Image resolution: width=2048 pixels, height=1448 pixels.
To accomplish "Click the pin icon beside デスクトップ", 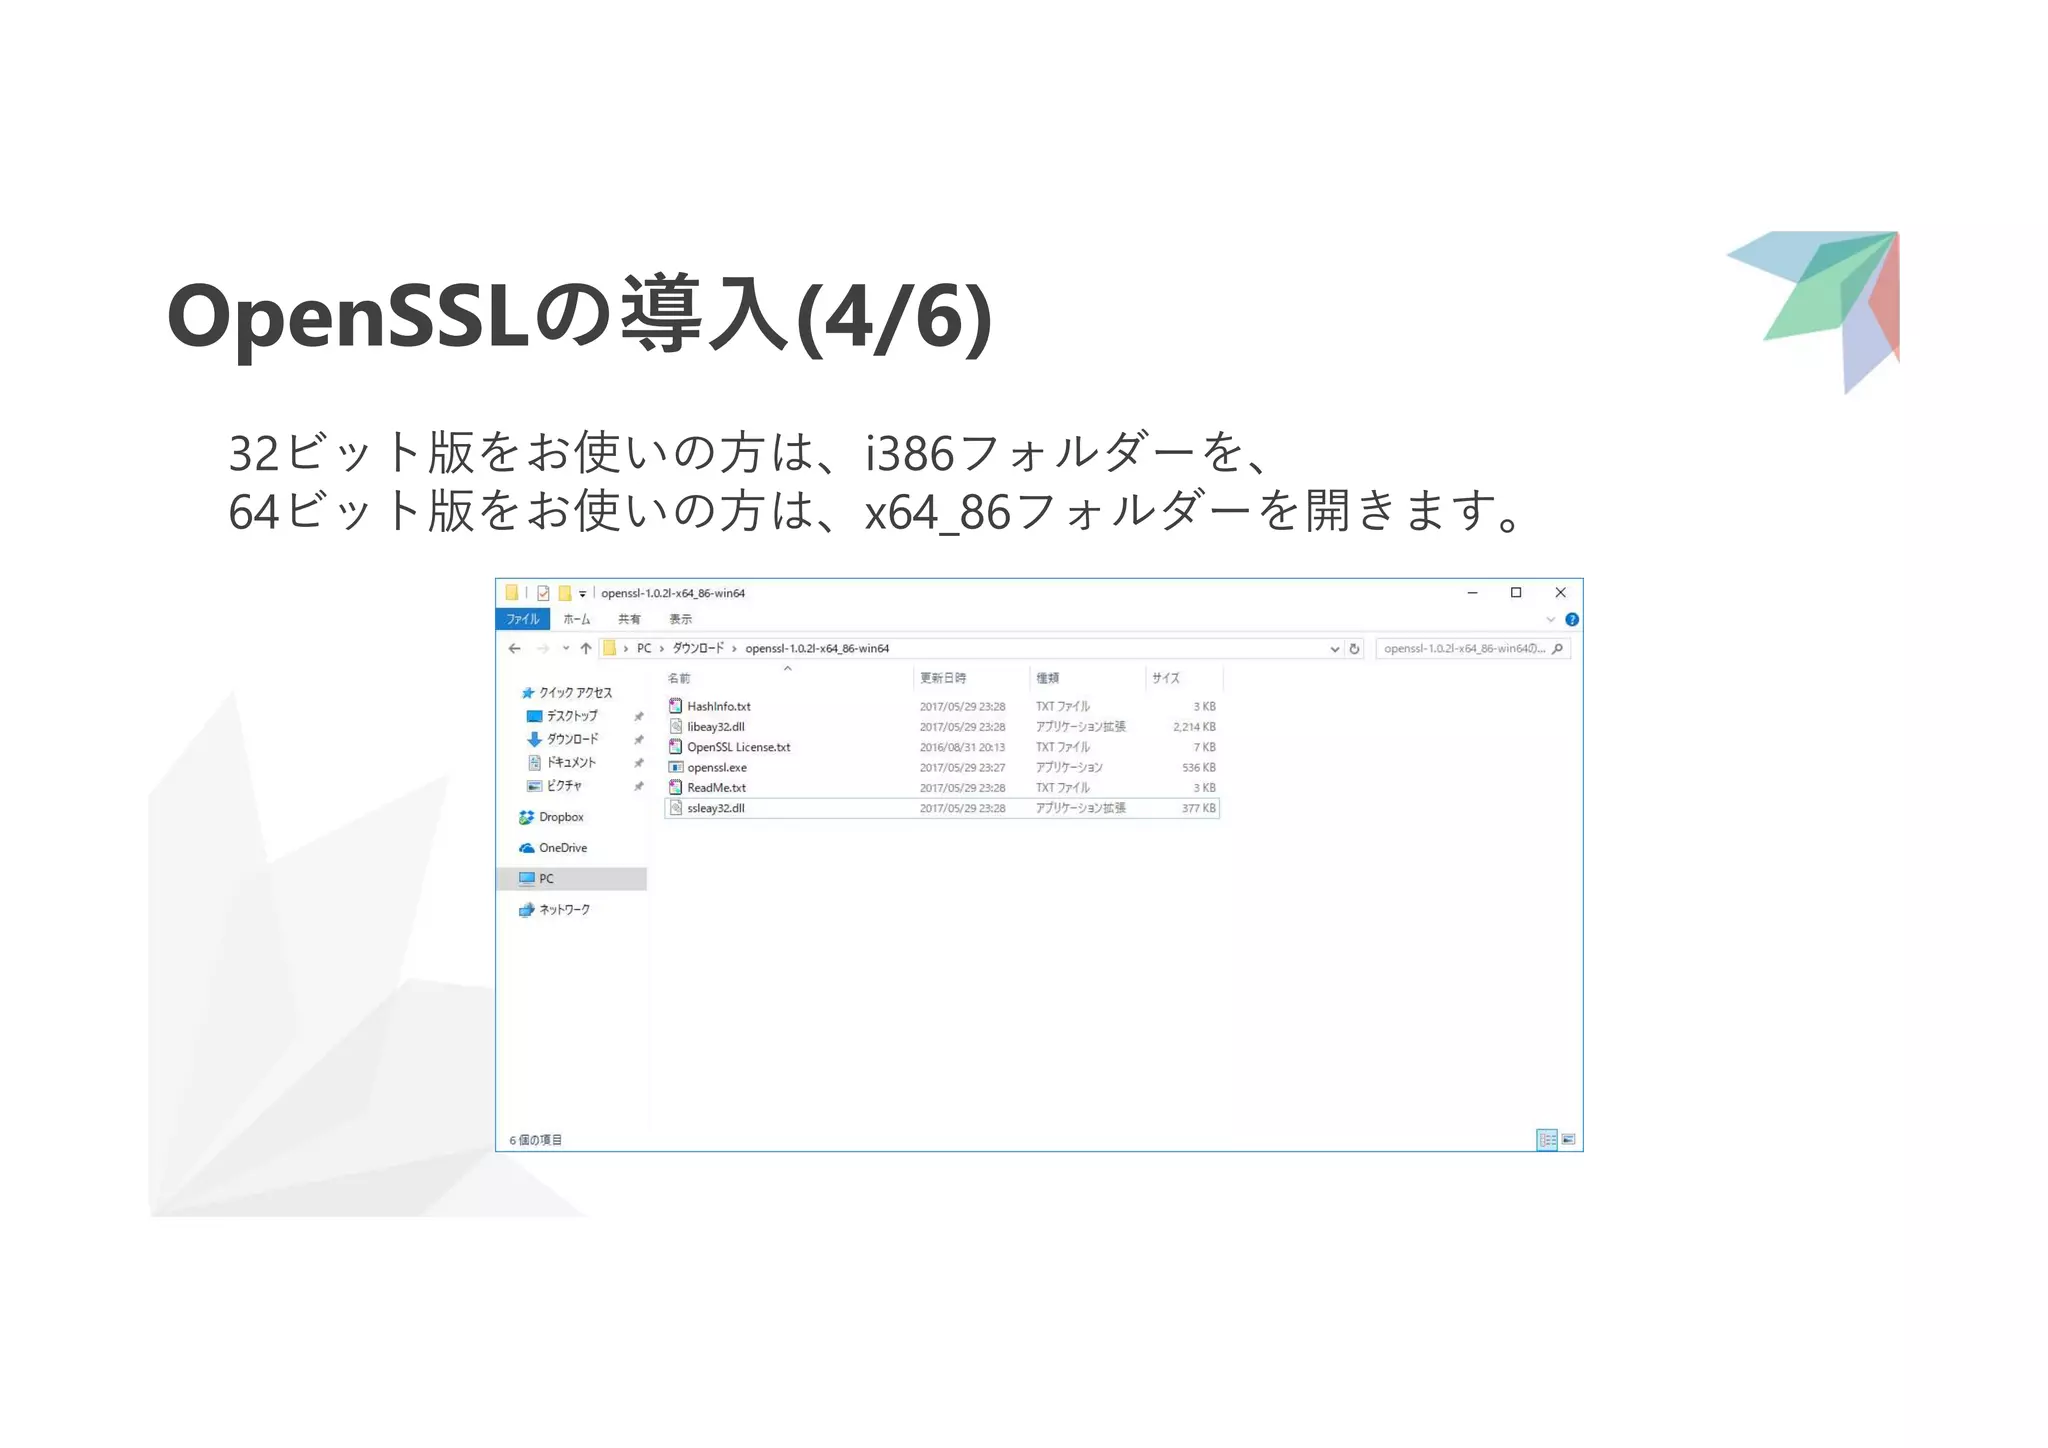I will [638, 716].
